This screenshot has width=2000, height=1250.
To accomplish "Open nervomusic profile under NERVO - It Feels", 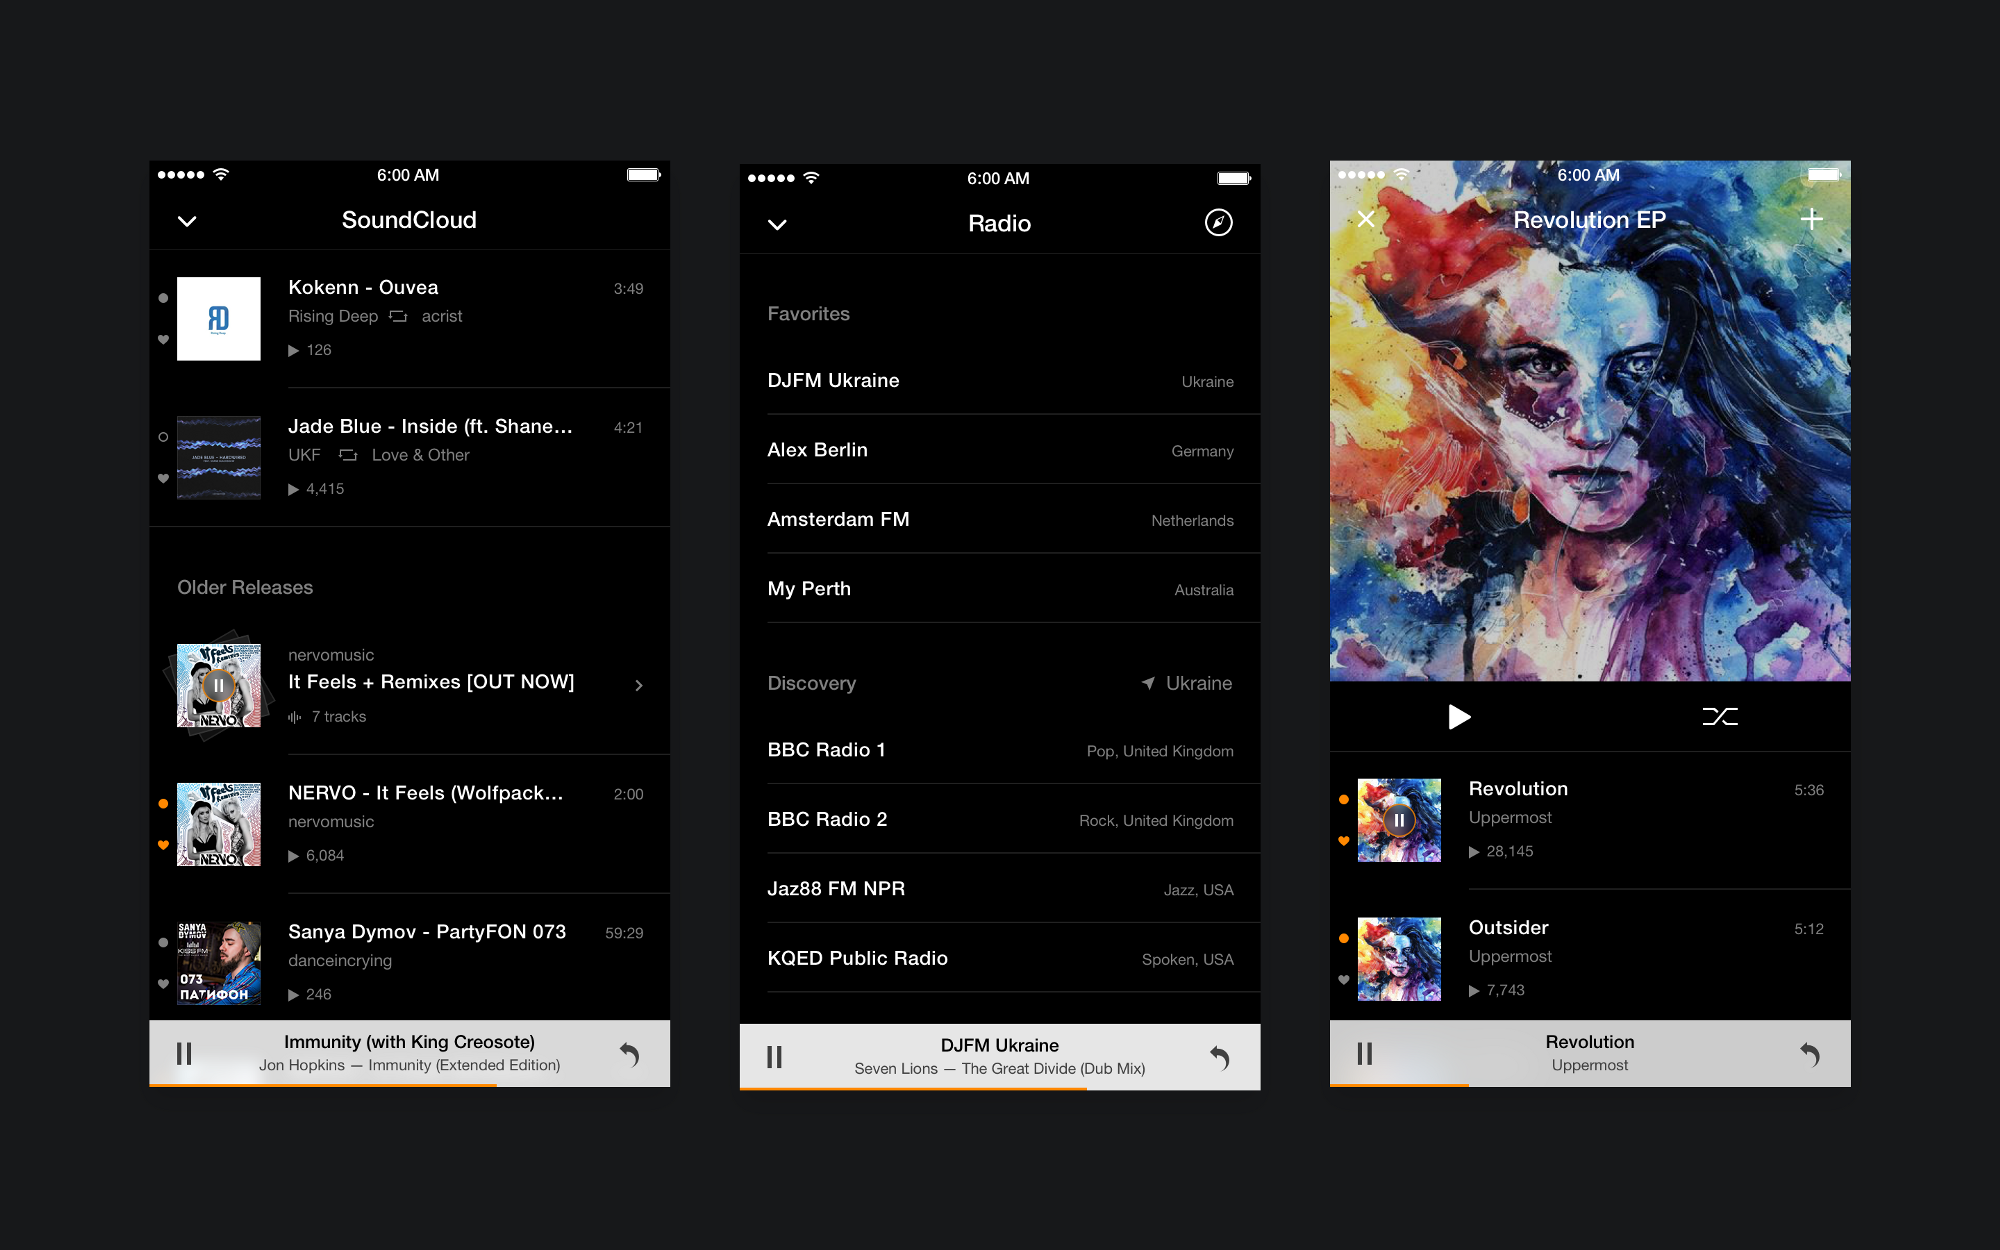I will 331,822.
